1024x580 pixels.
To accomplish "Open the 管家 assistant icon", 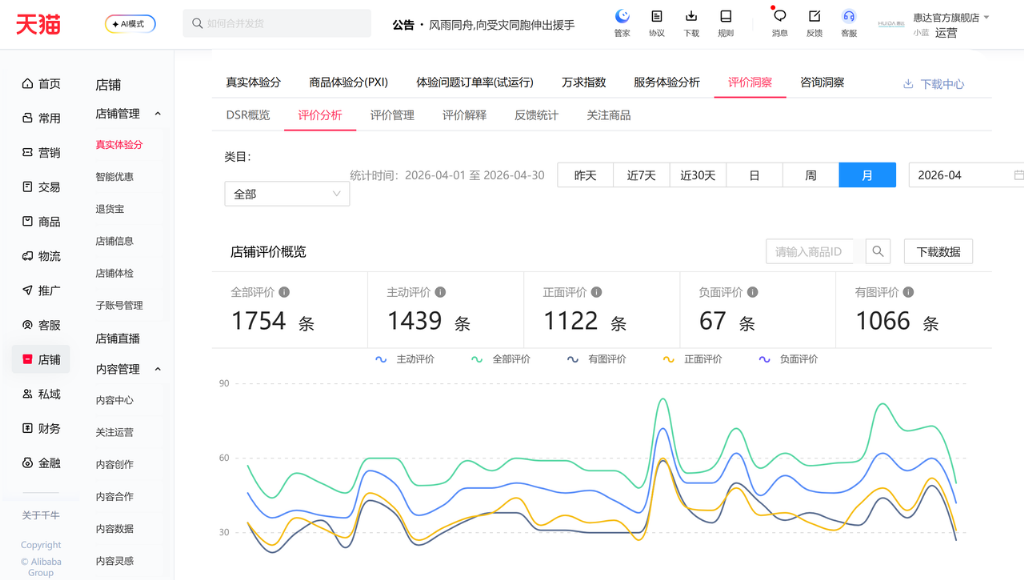I will [x=622, y=23].
